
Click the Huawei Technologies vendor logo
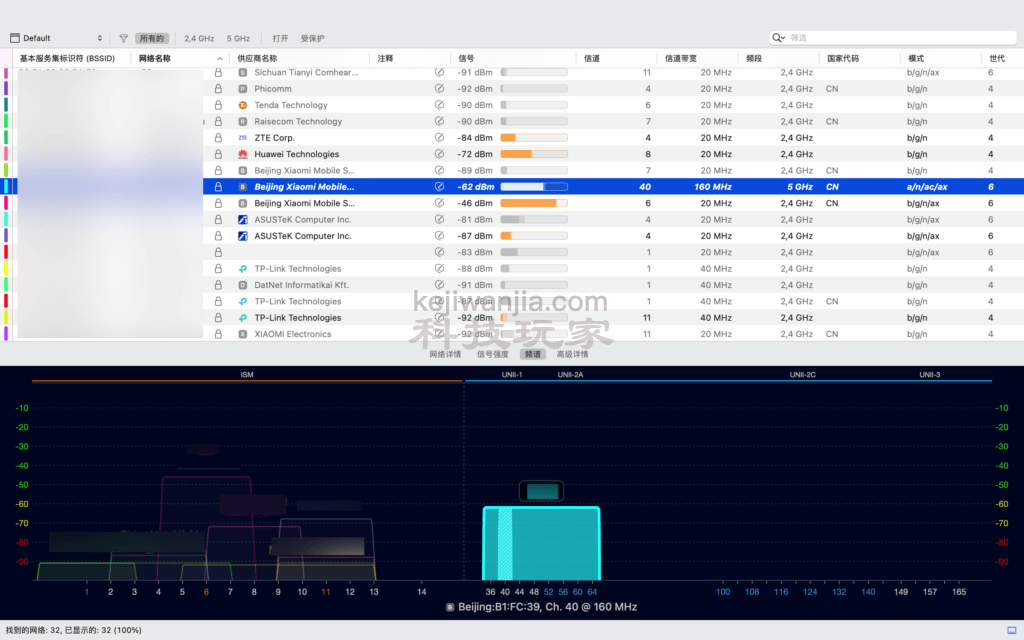[x=243, y=154]
